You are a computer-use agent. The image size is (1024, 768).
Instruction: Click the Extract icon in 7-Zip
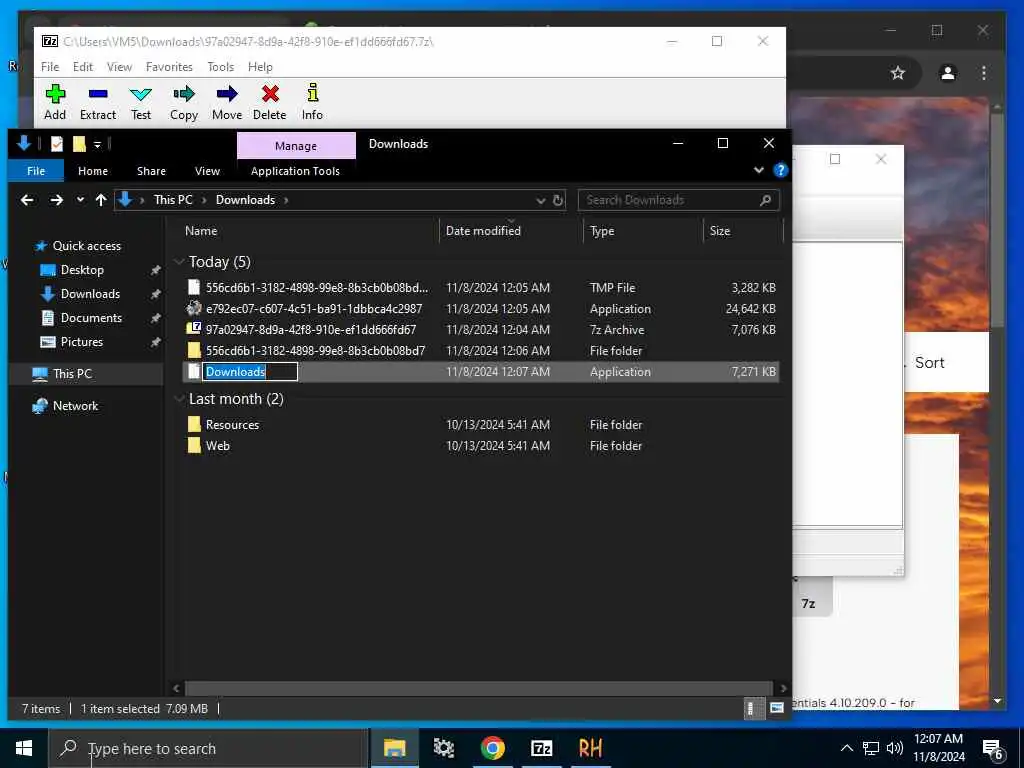98,94
